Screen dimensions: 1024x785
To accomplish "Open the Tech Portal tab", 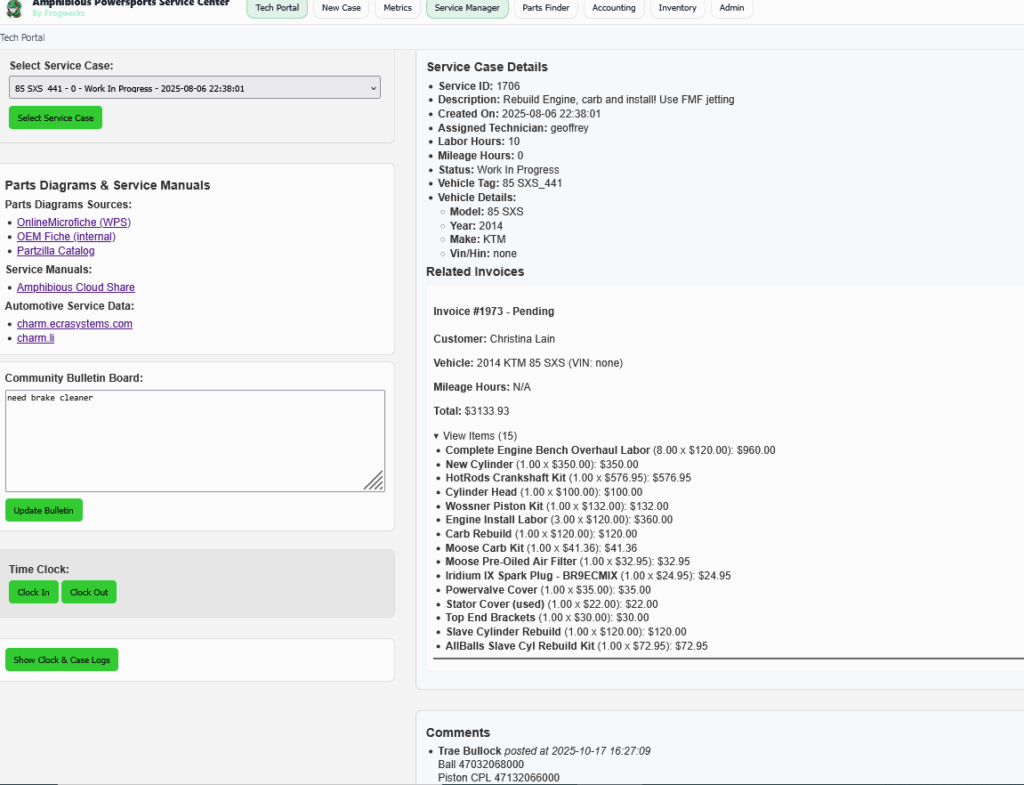I will pyautogui.click(x=277, y=8).
